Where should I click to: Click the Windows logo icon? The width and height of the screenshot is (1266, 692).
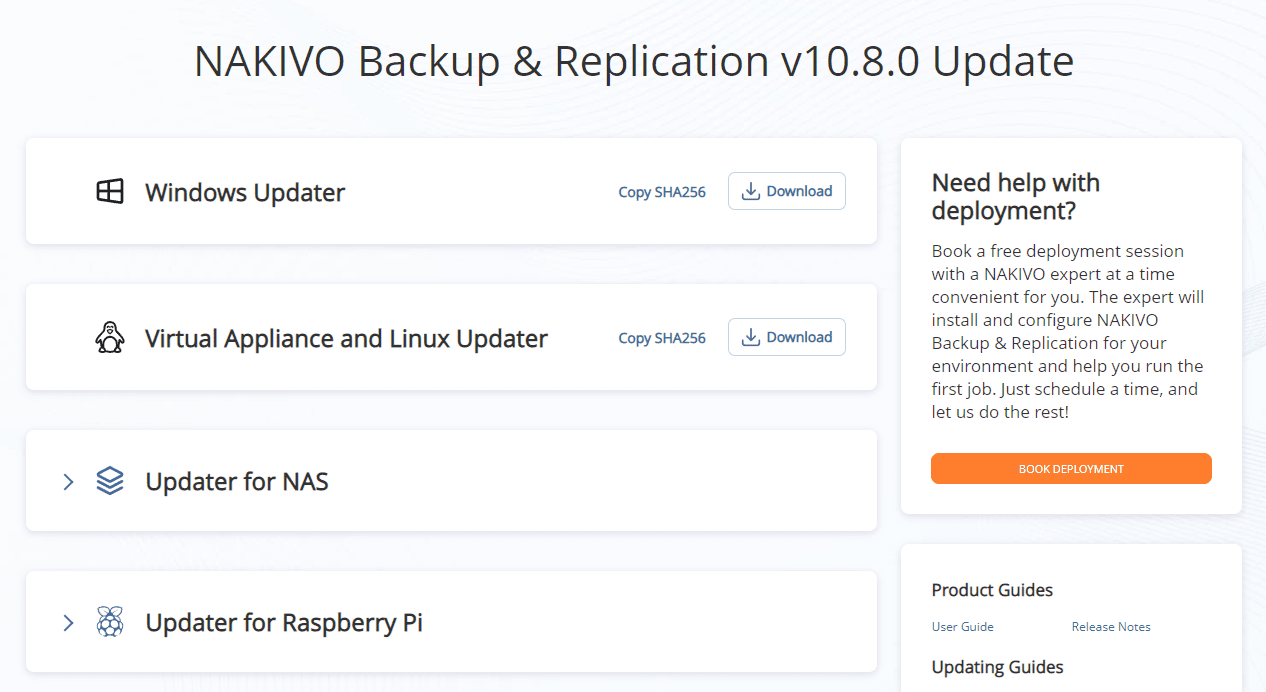(x=110, y=192)
